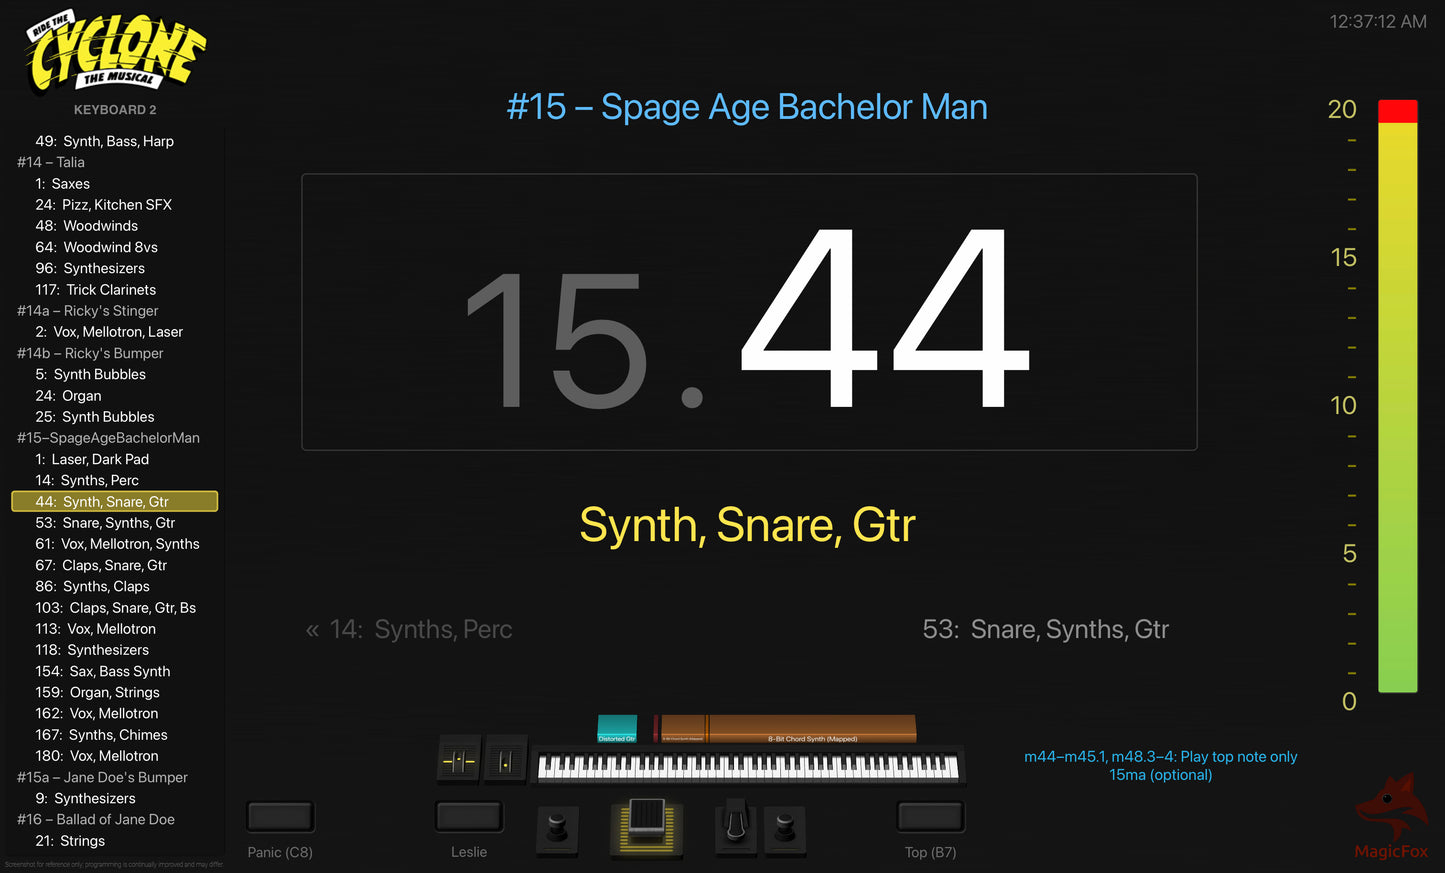Select patch 118: Synthesizers in list

(92, 650)
